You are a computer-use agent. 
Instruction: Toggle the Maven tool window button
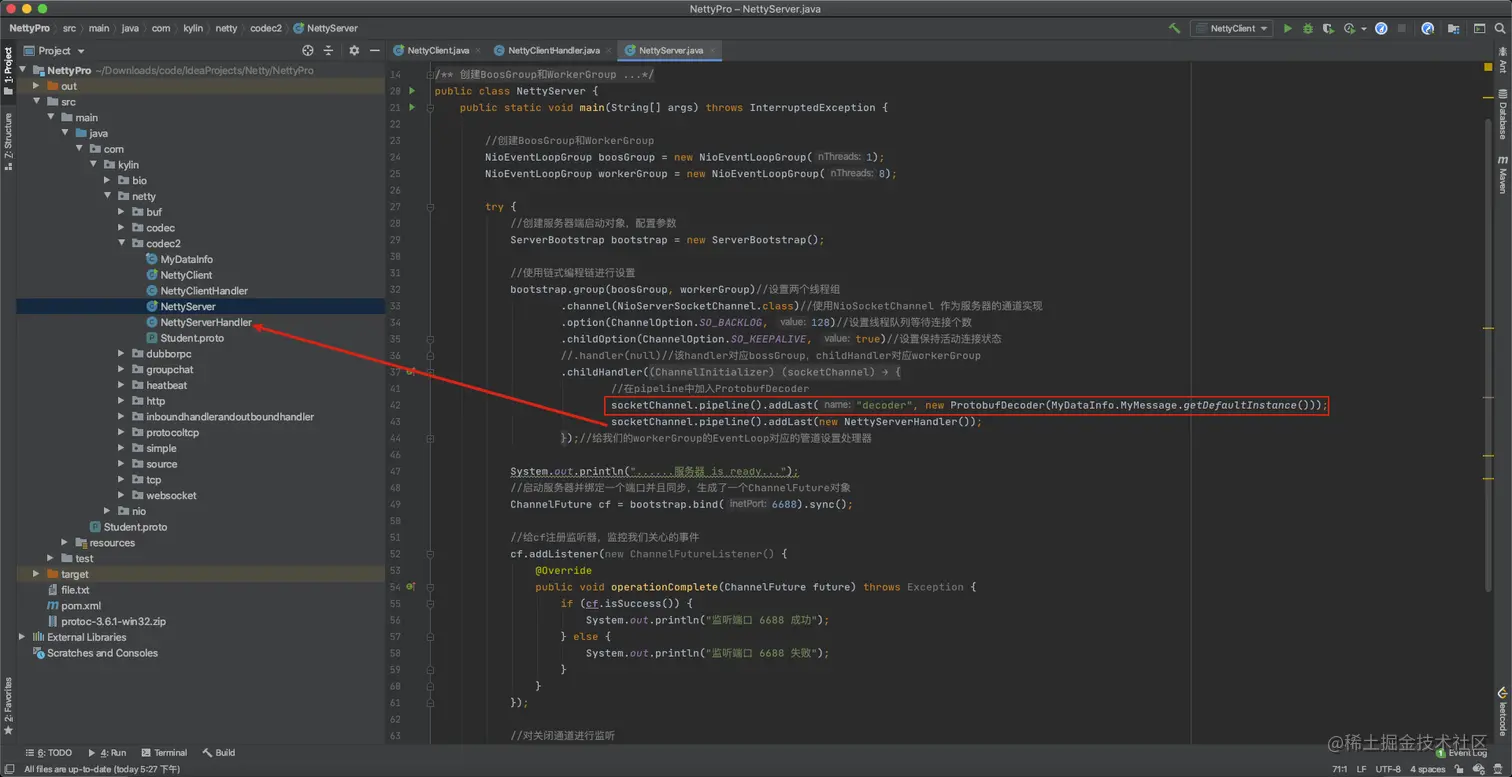(x=1502, y=174)
